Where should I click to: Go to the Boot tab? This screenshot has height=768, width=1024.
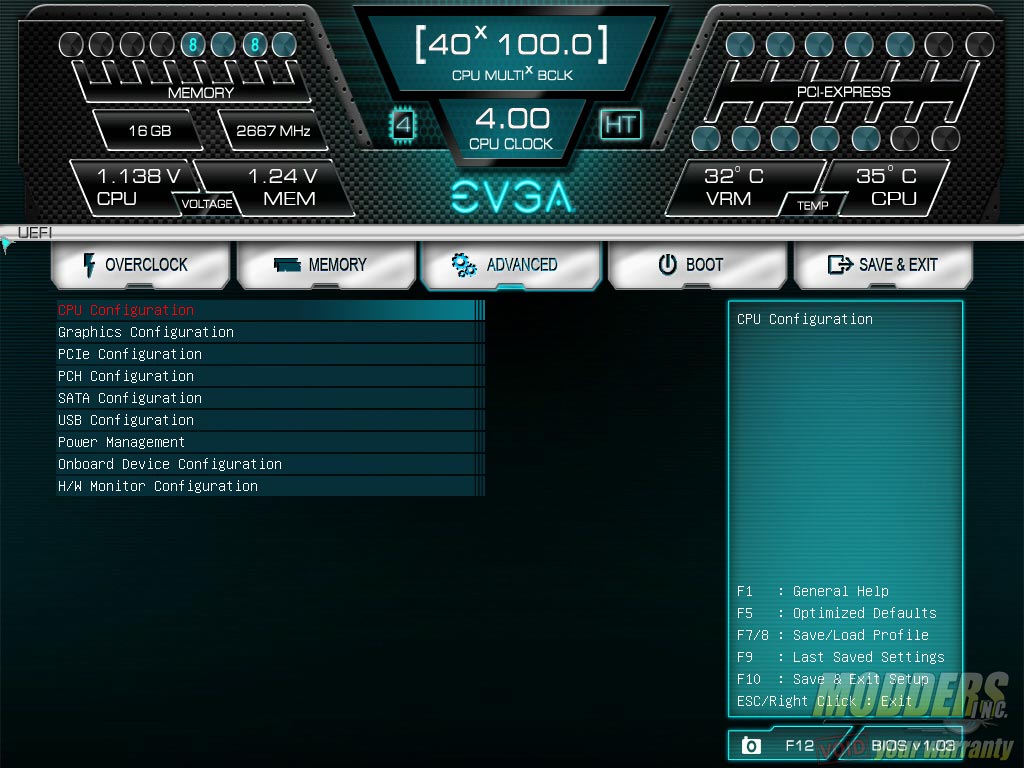(697, 264)
